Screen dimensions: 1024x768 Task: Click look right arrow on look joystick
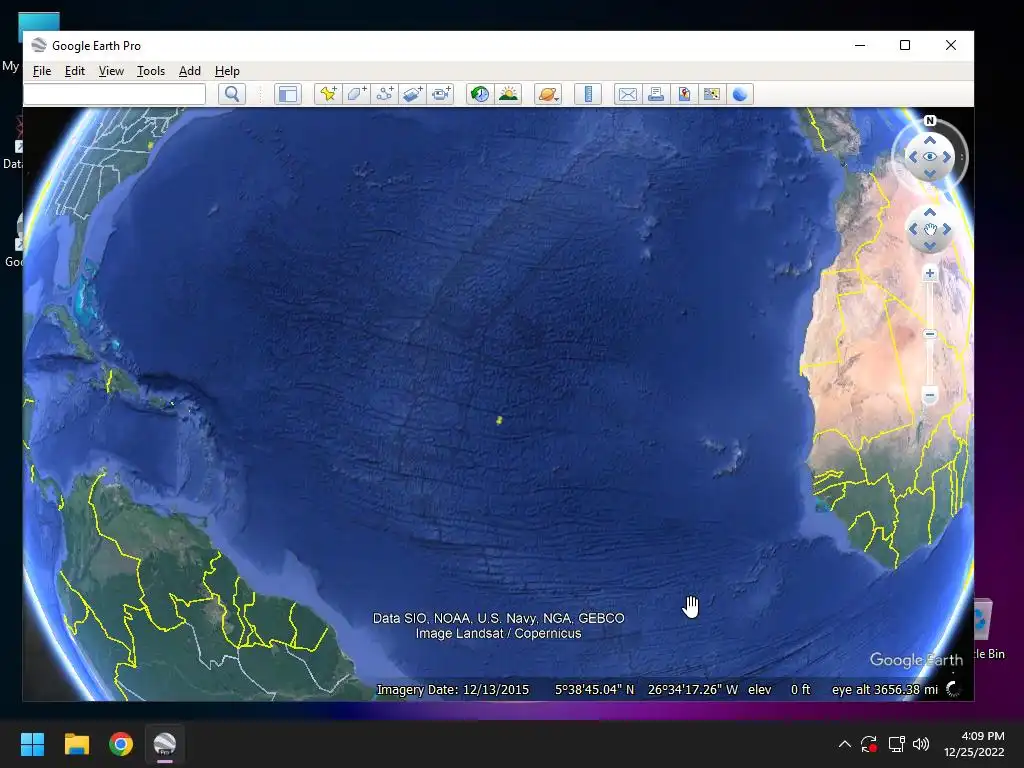(x=947, y=157)
